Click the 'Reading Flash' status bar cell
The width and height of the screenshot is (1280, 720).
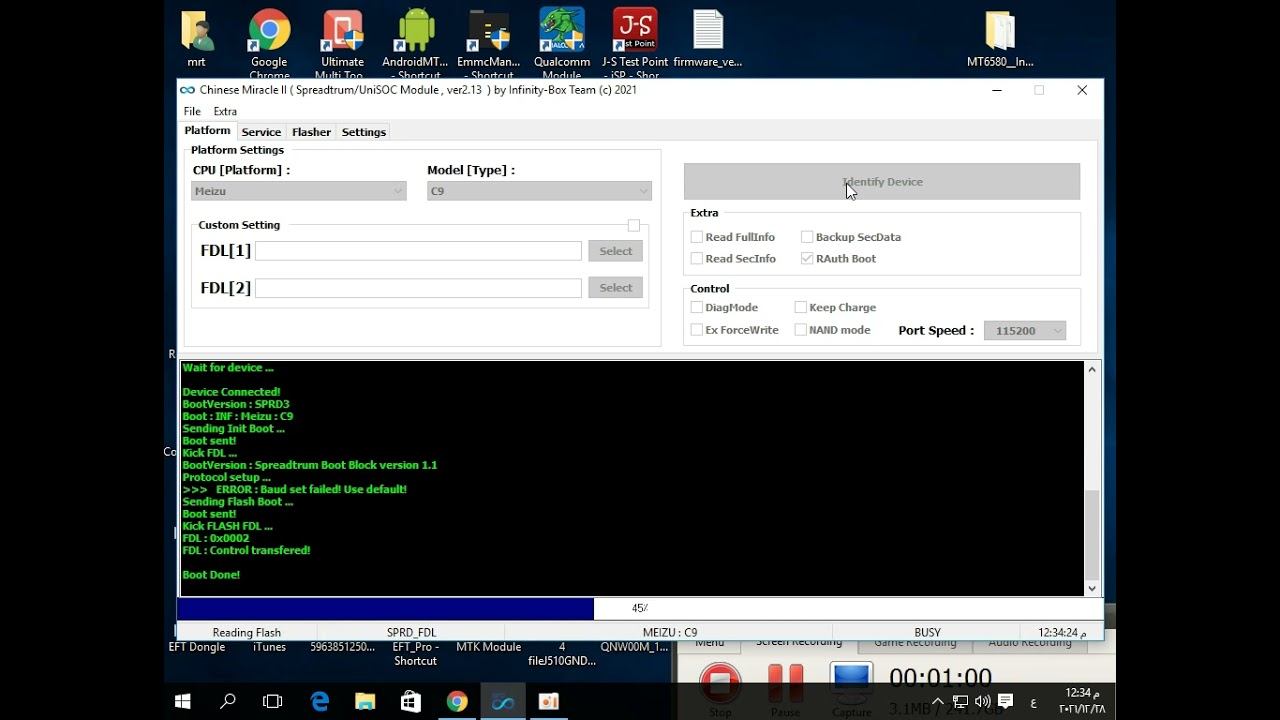coord(247,632)
